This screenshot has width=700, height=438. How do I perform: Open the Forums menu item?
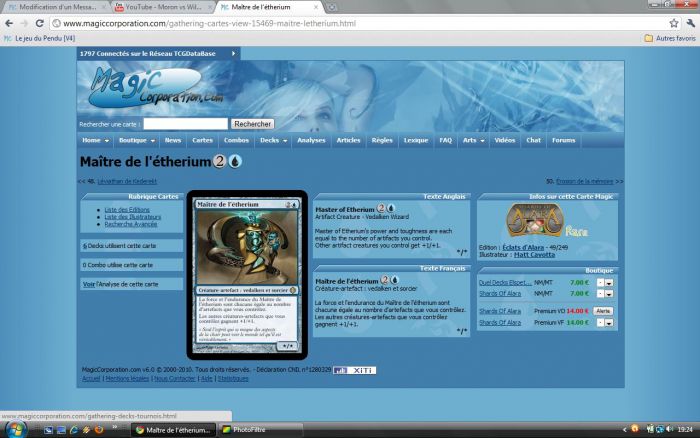563,140
